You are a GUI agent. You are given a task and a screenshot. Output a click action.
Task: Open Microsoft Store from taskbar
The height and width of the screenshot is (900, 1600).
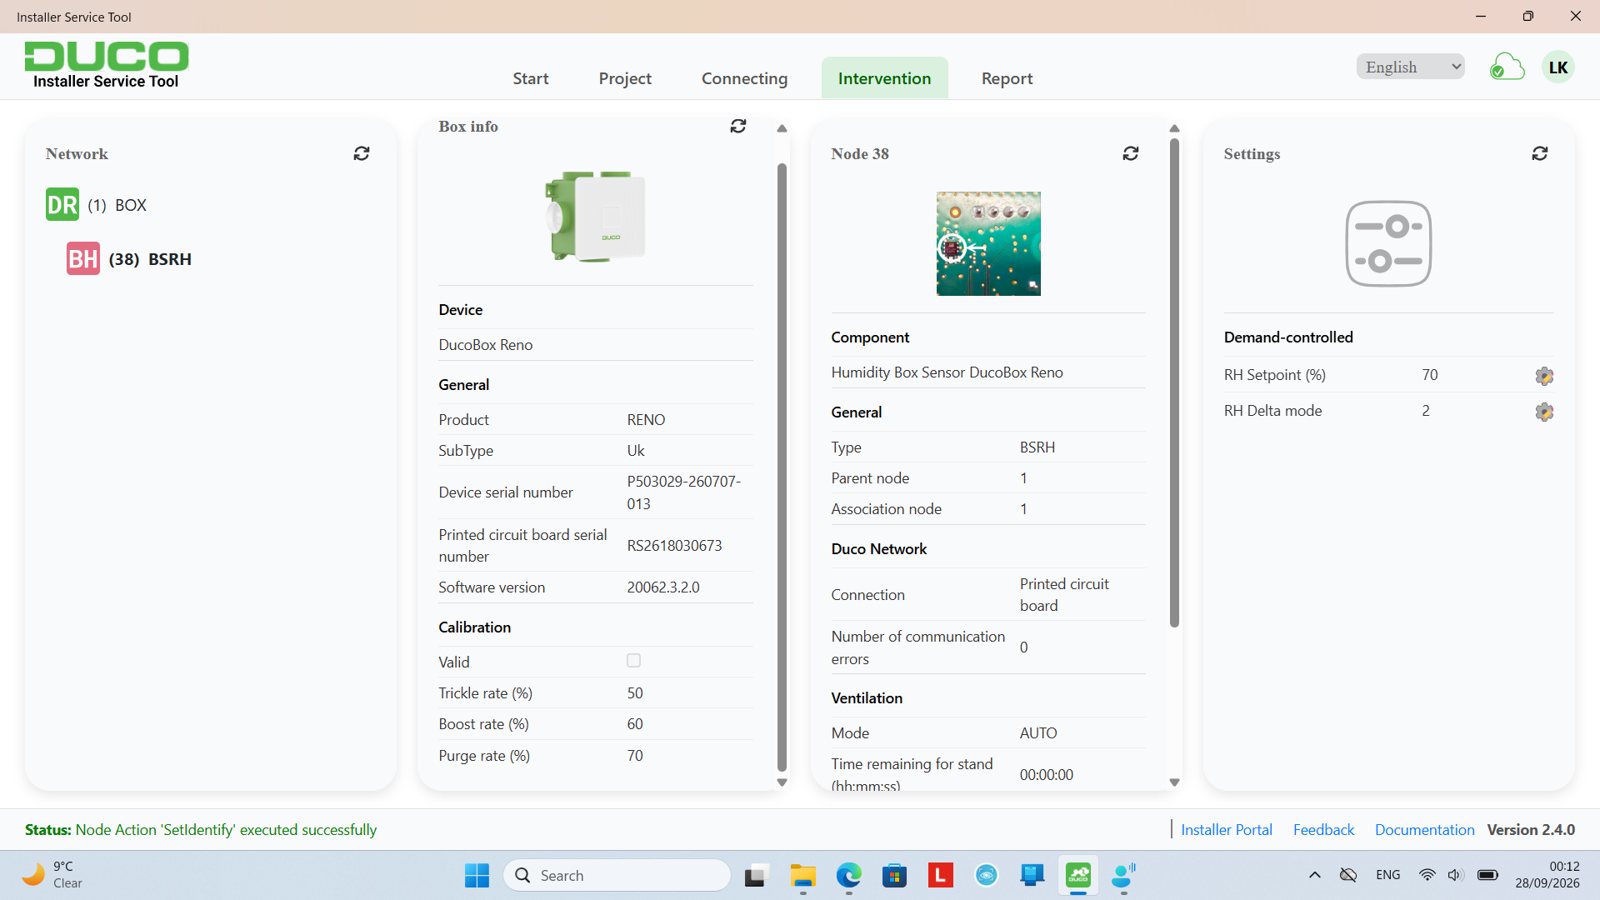894,876
